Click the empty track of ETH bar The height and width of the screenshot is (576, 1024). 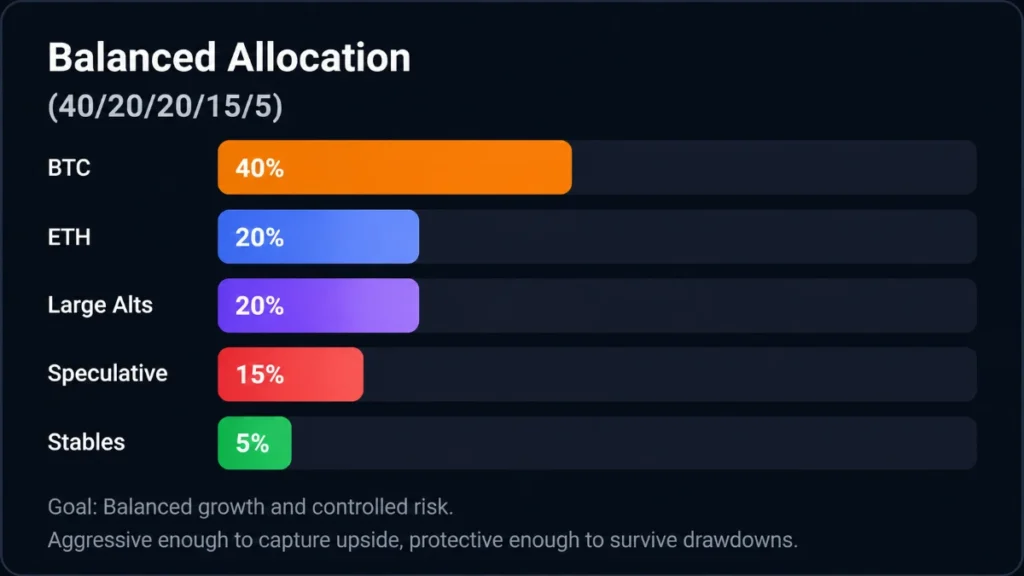698,236
